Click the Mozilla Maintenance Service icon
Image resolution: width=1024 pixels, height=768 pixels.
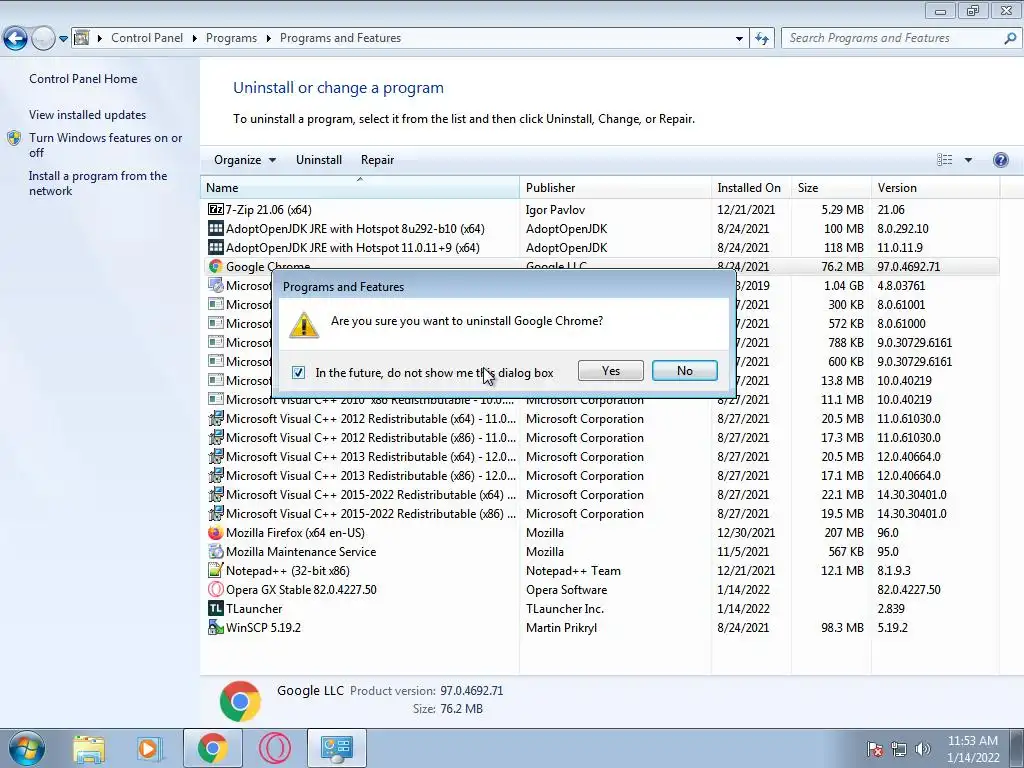[x=216, y=552]
